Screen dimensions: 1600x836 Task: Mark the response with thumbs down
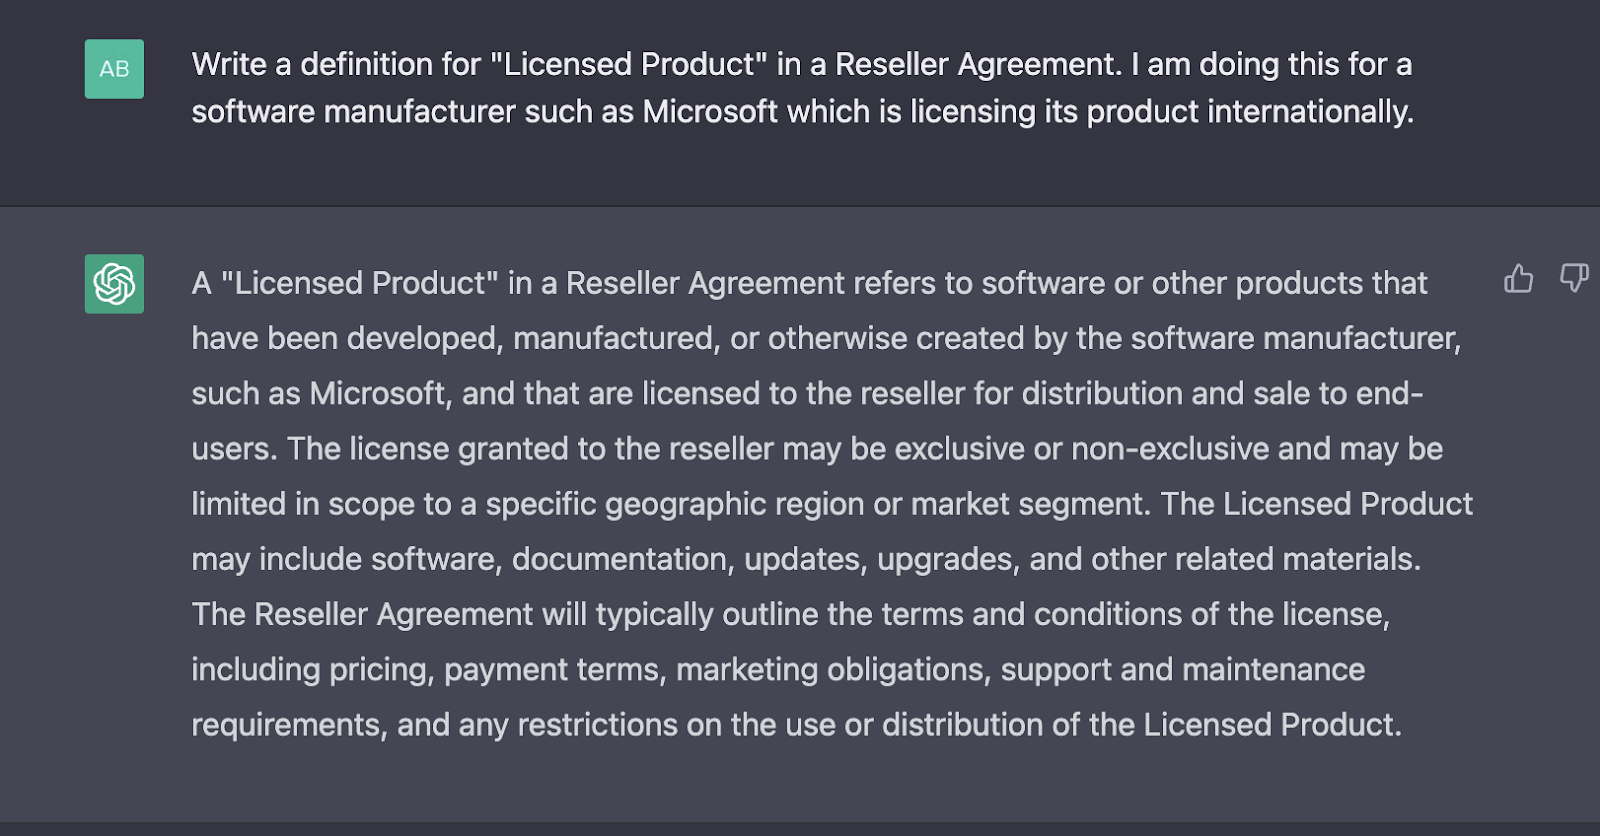1574,278
